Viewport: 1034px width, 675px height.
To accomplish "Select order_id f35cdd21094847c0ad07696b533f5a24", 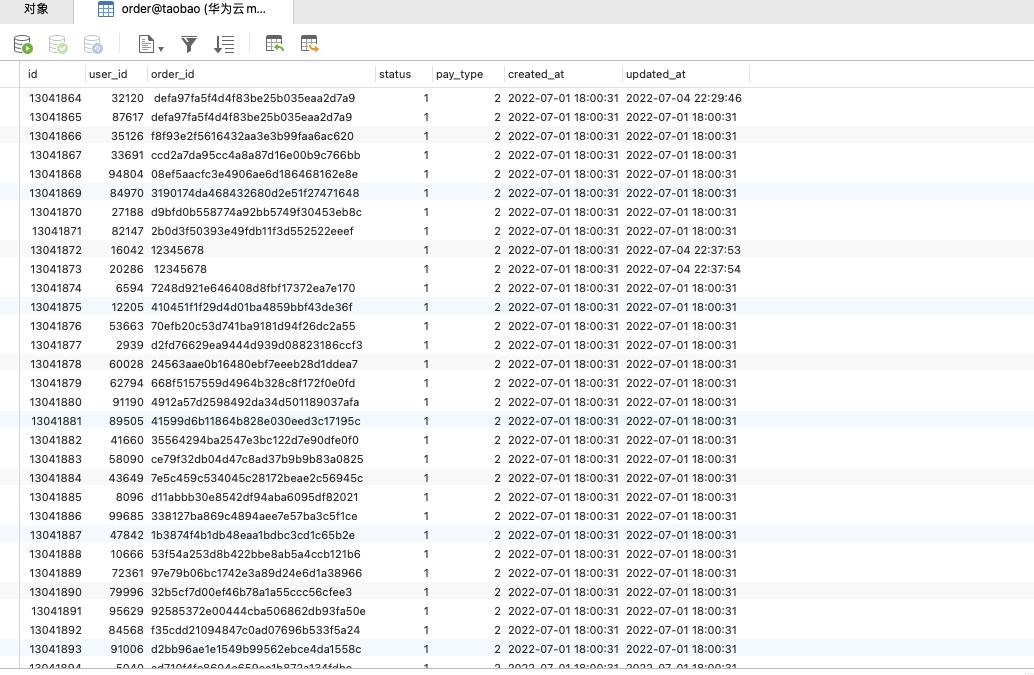I will point(256,630).
